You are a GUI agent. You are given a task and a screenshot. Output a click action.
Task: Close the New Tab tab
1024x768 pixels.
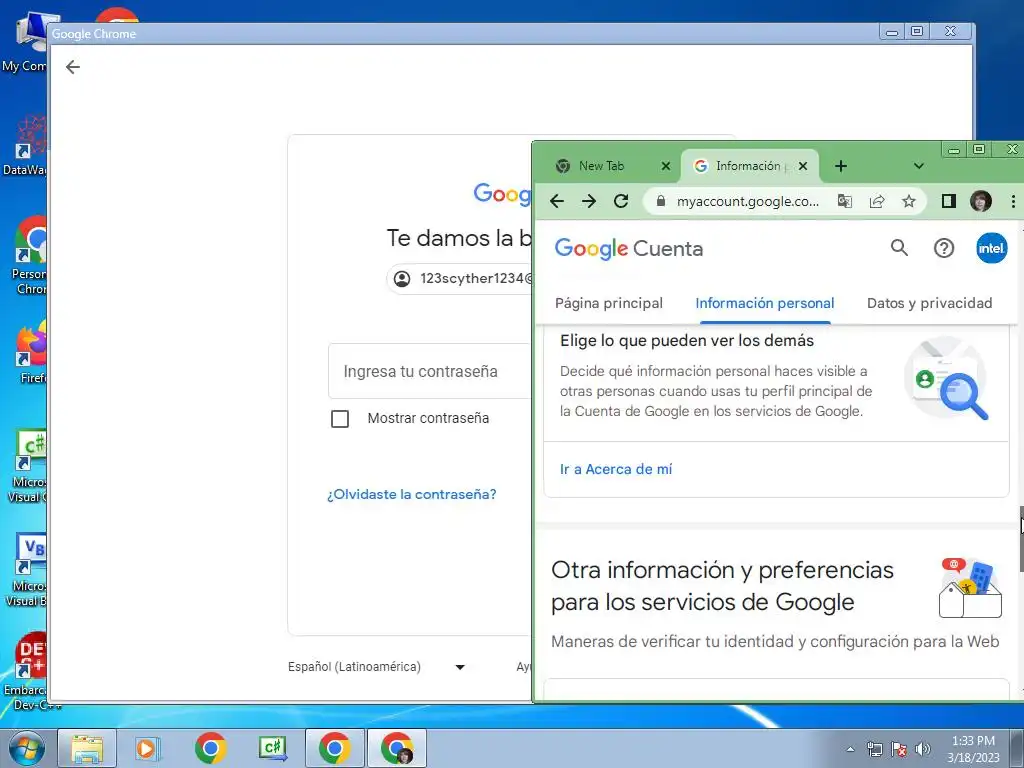pyautogui.click(x=665, y=166)
